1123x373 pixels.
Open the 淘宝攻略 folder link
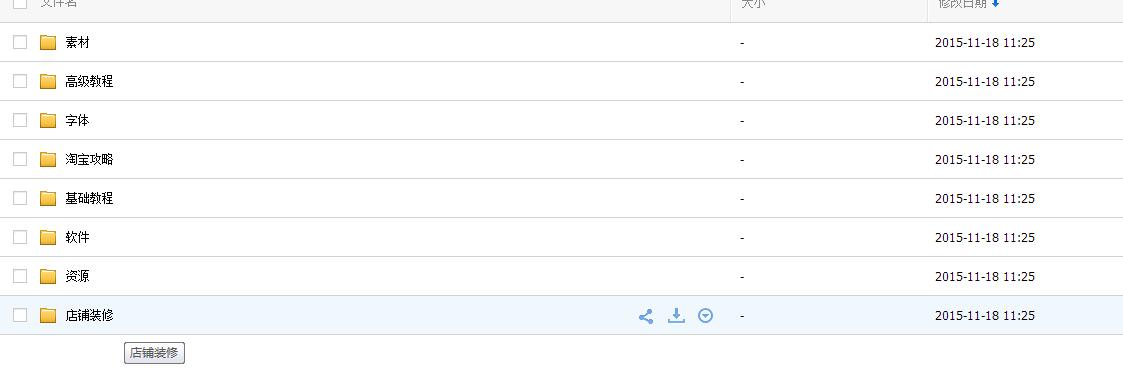[89, 160]
